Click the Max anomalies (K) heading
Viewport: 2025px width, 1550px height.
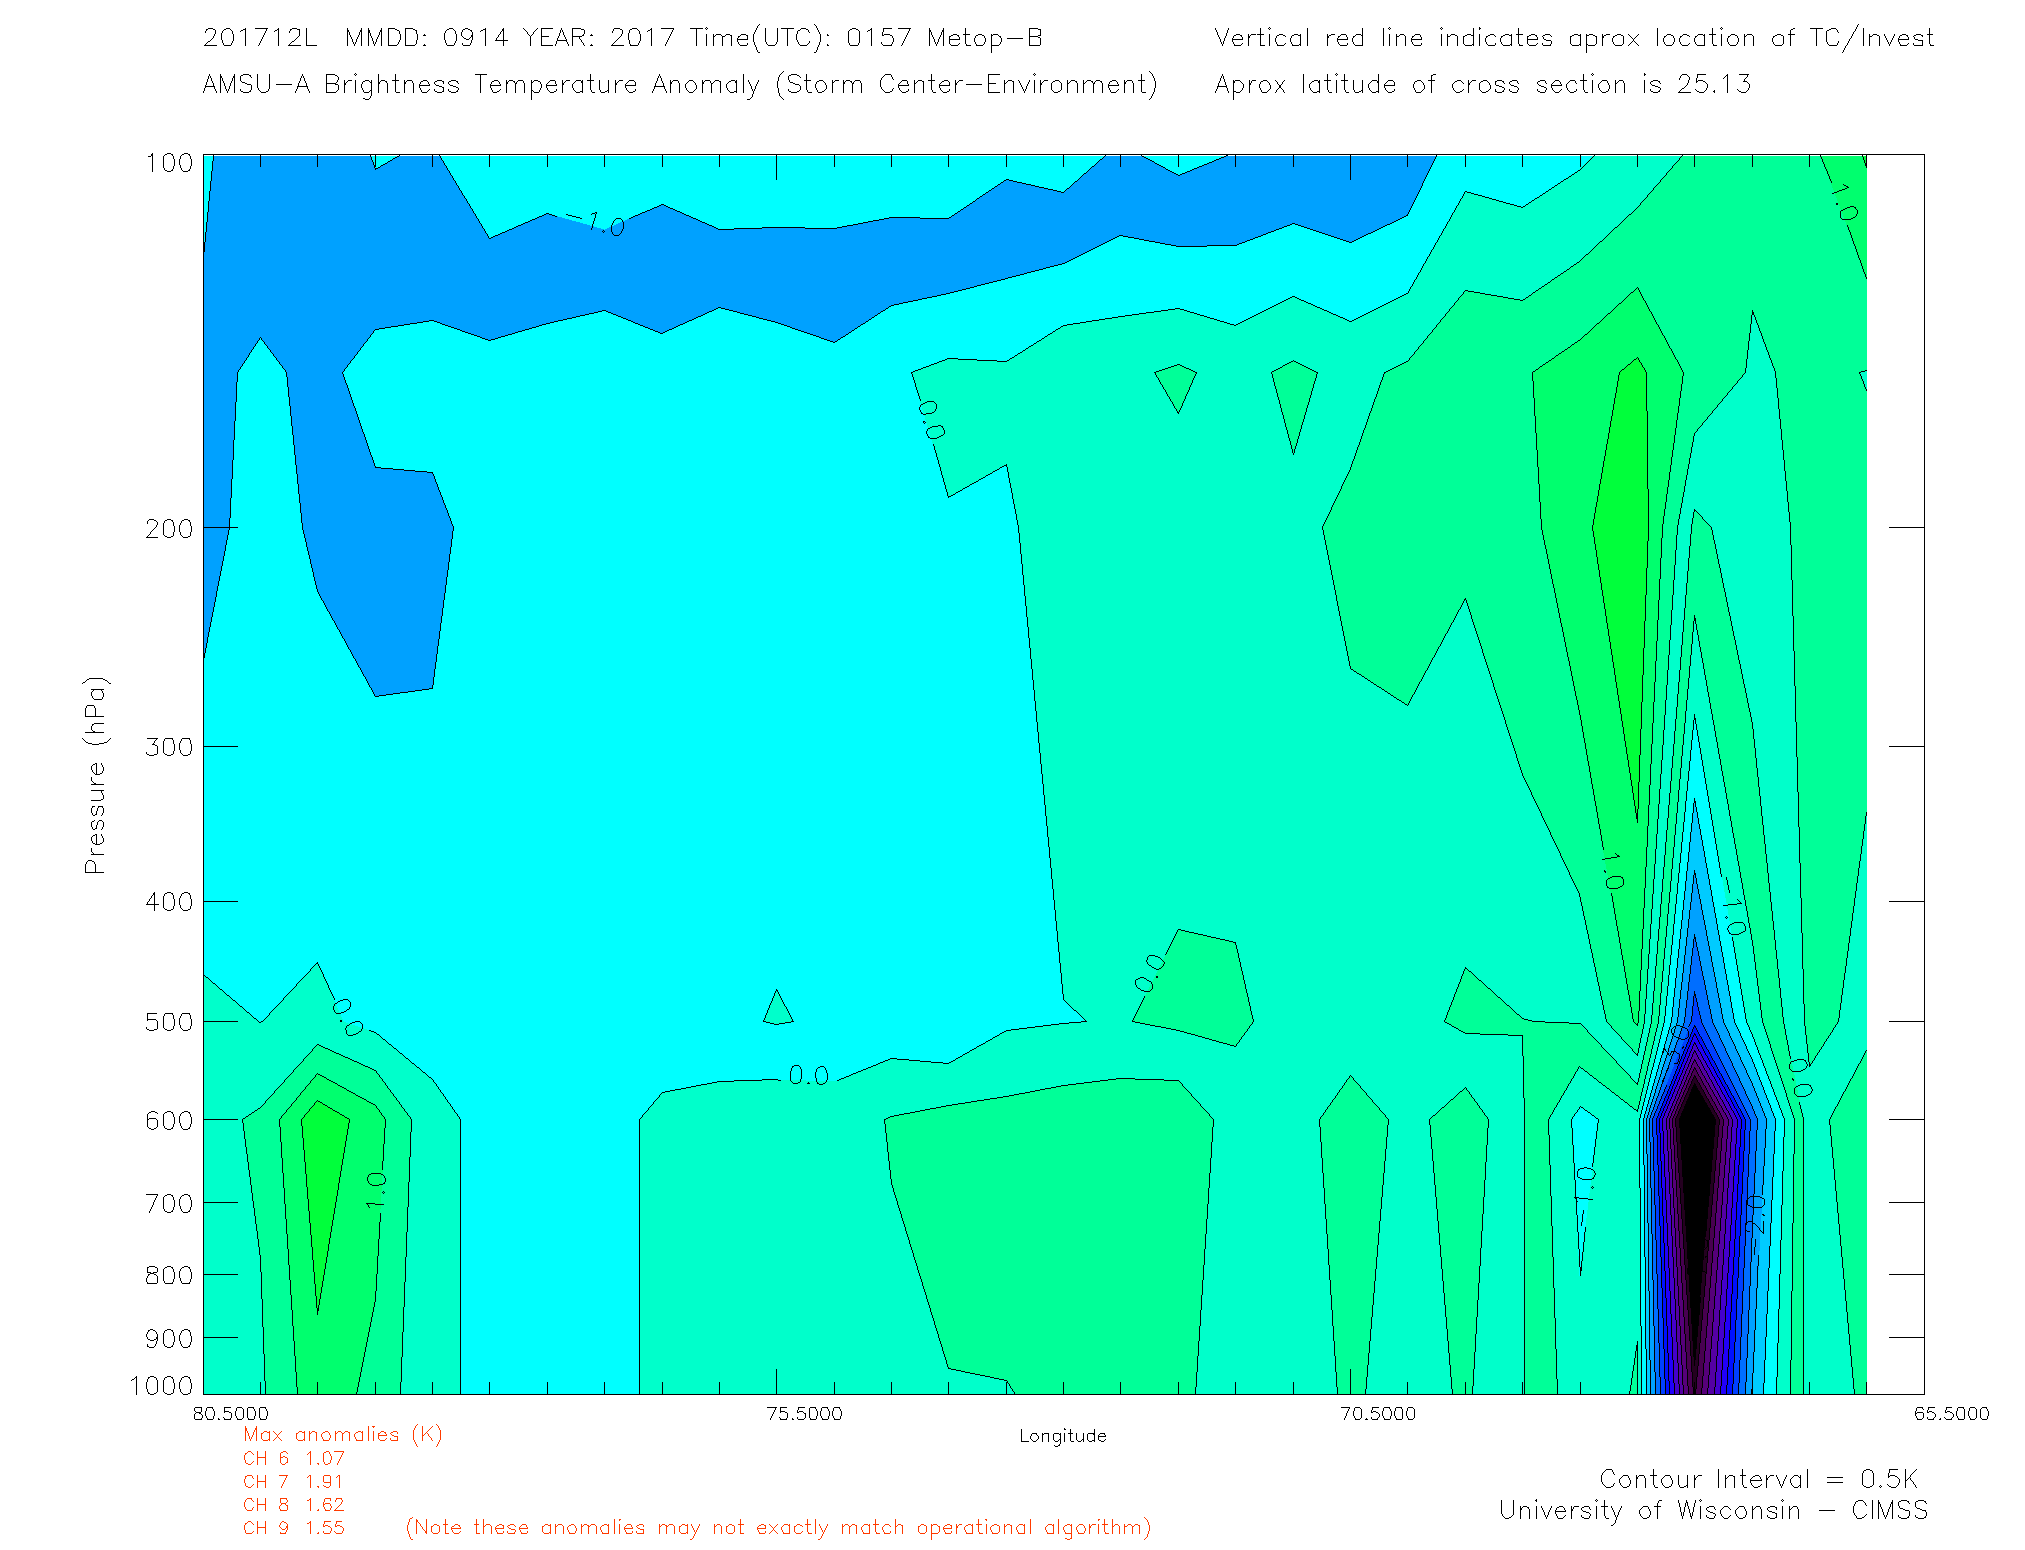pyautogui.click(x=342, y=1435)
